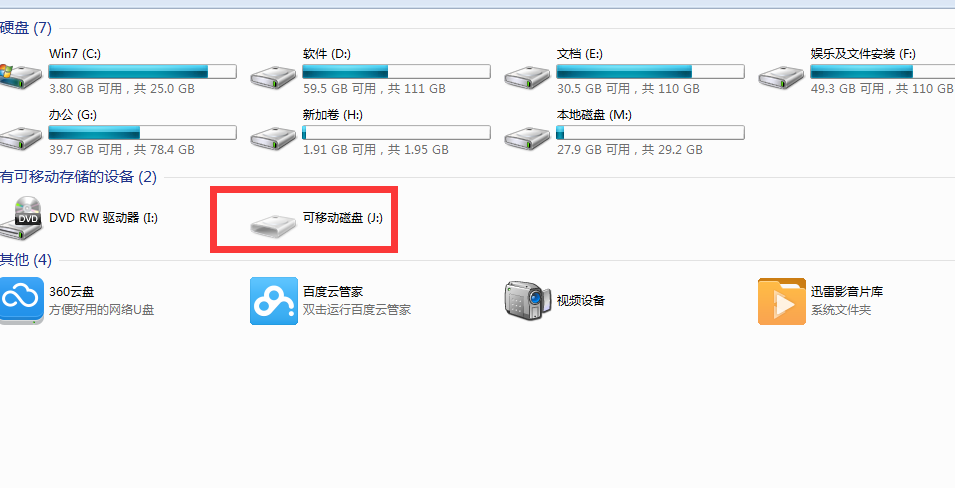Collapse the 其他 (4) group header

(x=26, y=260)
